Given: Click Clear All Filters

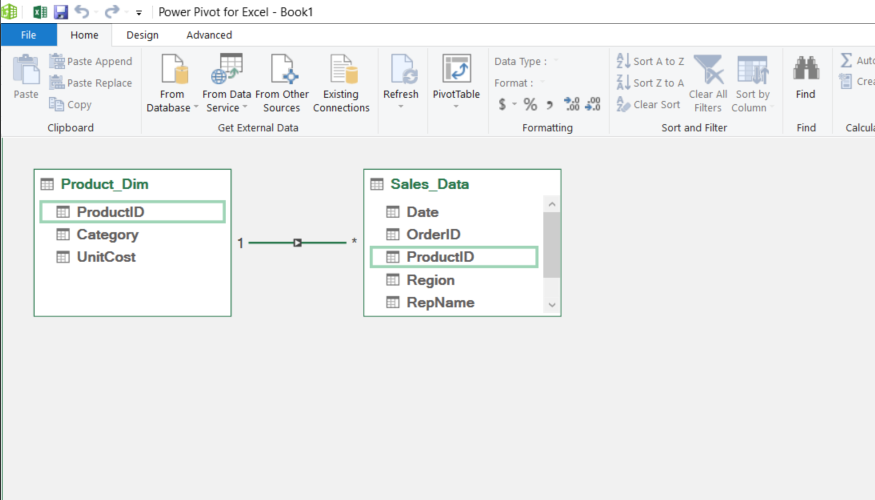Looking at the screenshot, I should point(708,83).
